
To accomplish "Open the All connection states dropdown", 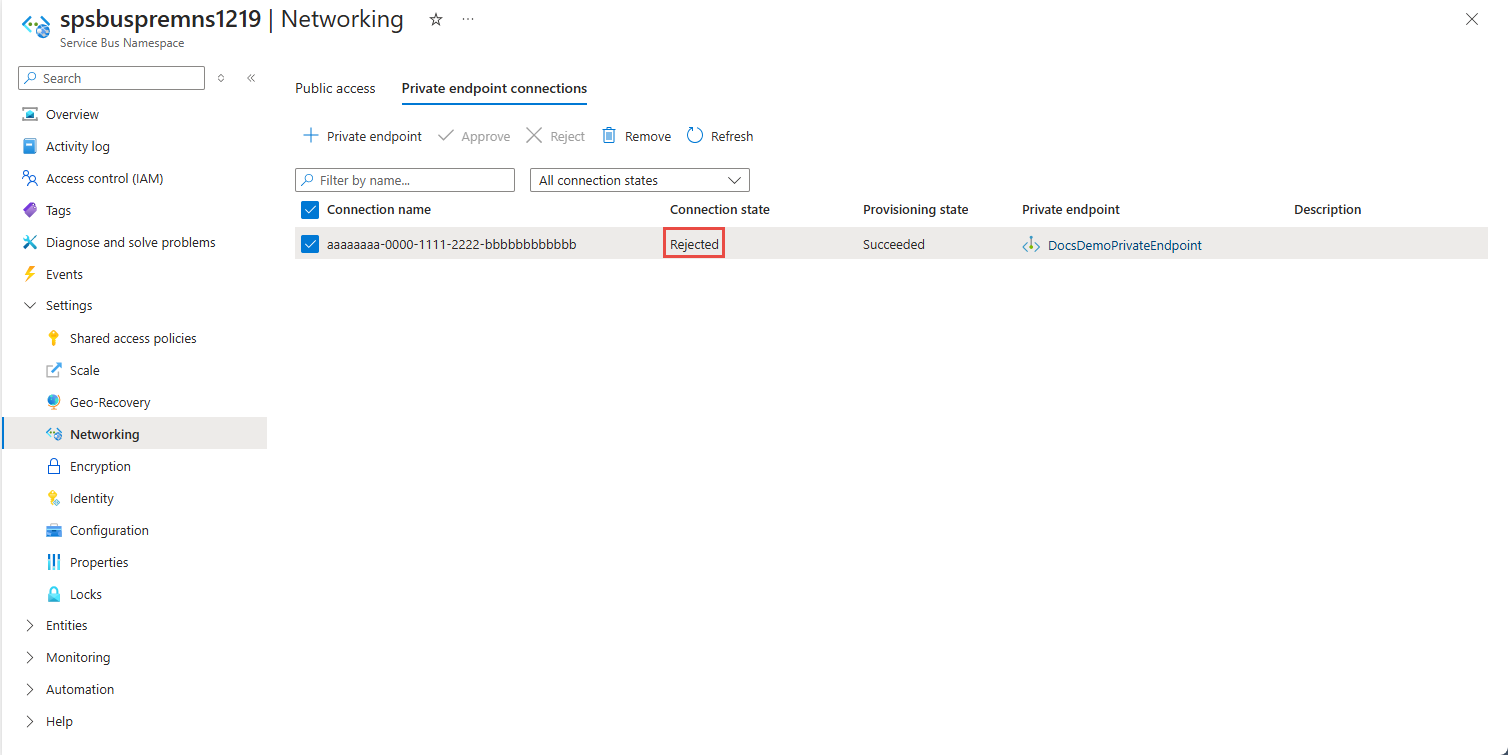I will coord(640,180).
